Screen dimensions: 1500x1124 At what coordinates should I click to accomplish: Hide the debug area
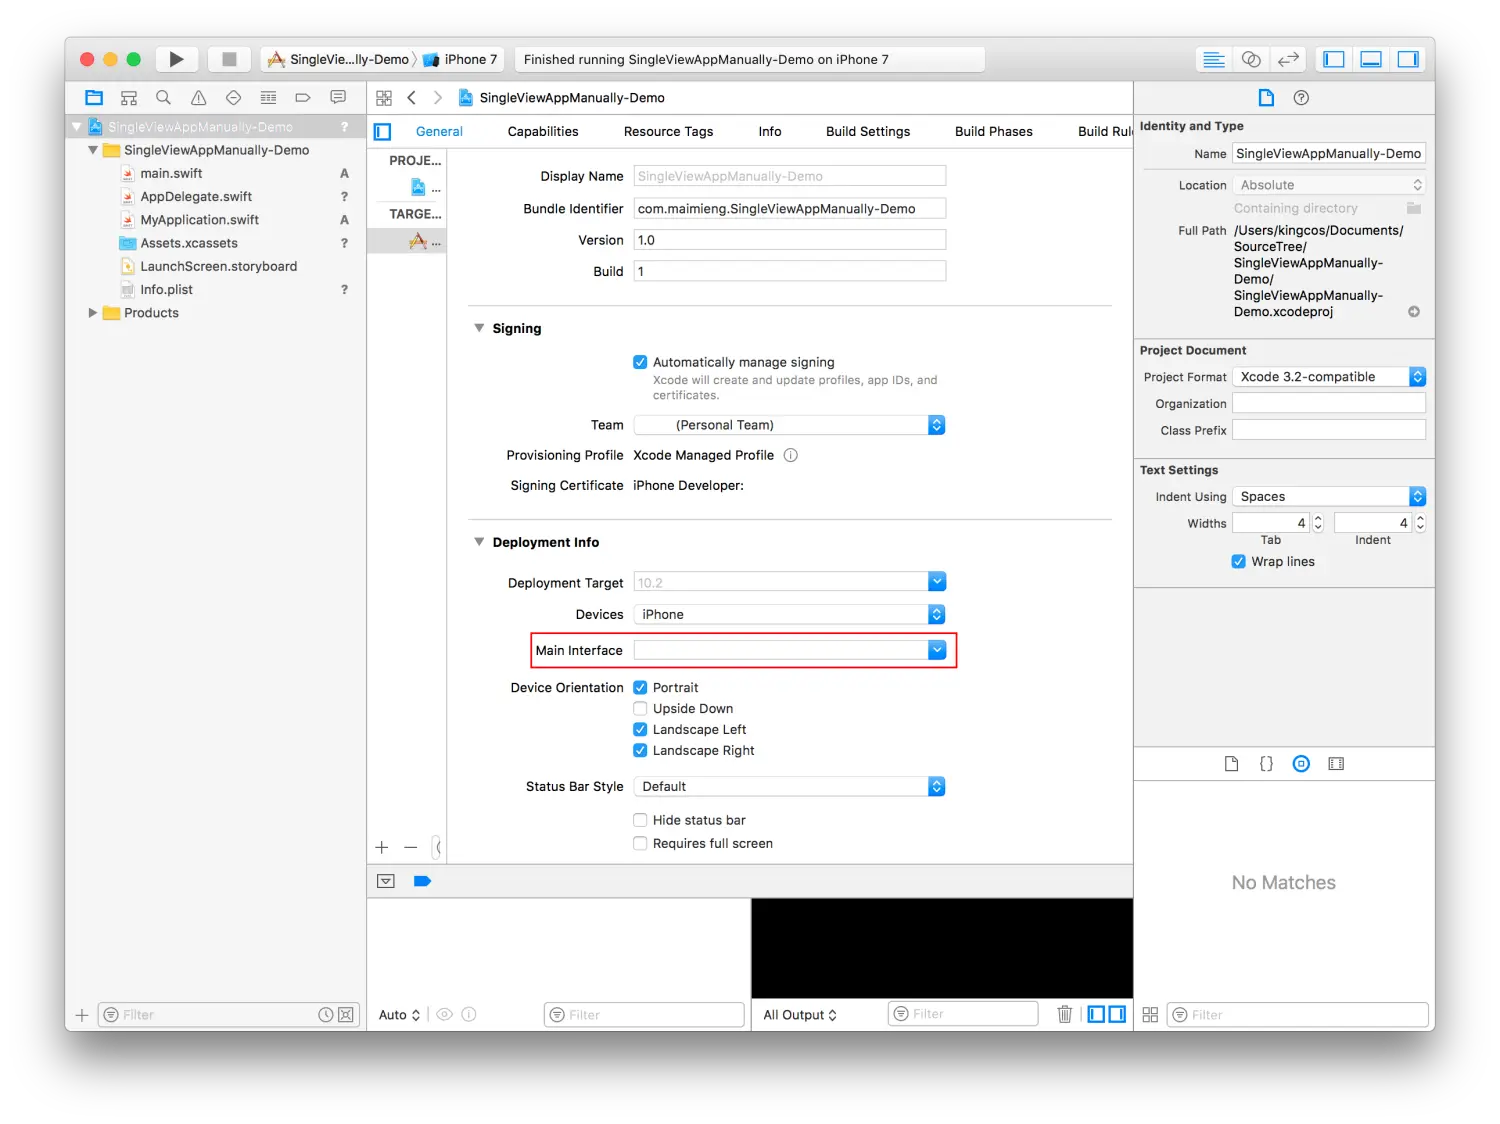(386, 881)
